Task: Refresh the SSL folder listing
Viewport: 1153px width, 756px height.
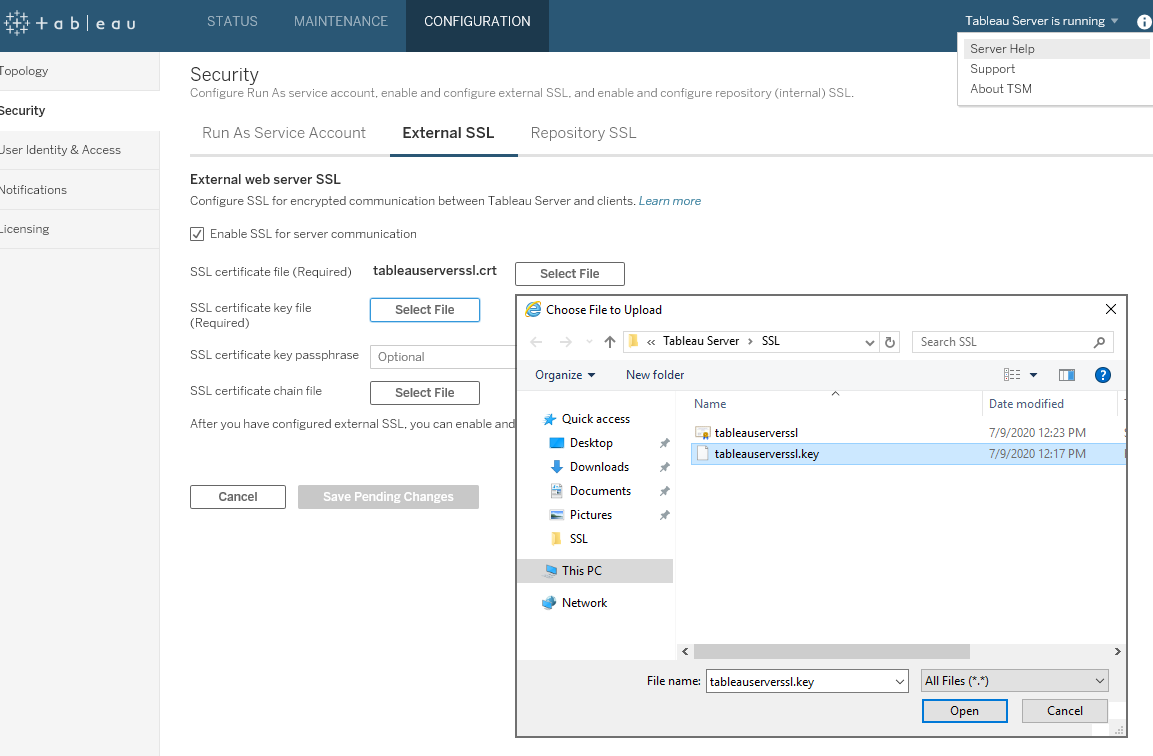Action: (890, 342)
